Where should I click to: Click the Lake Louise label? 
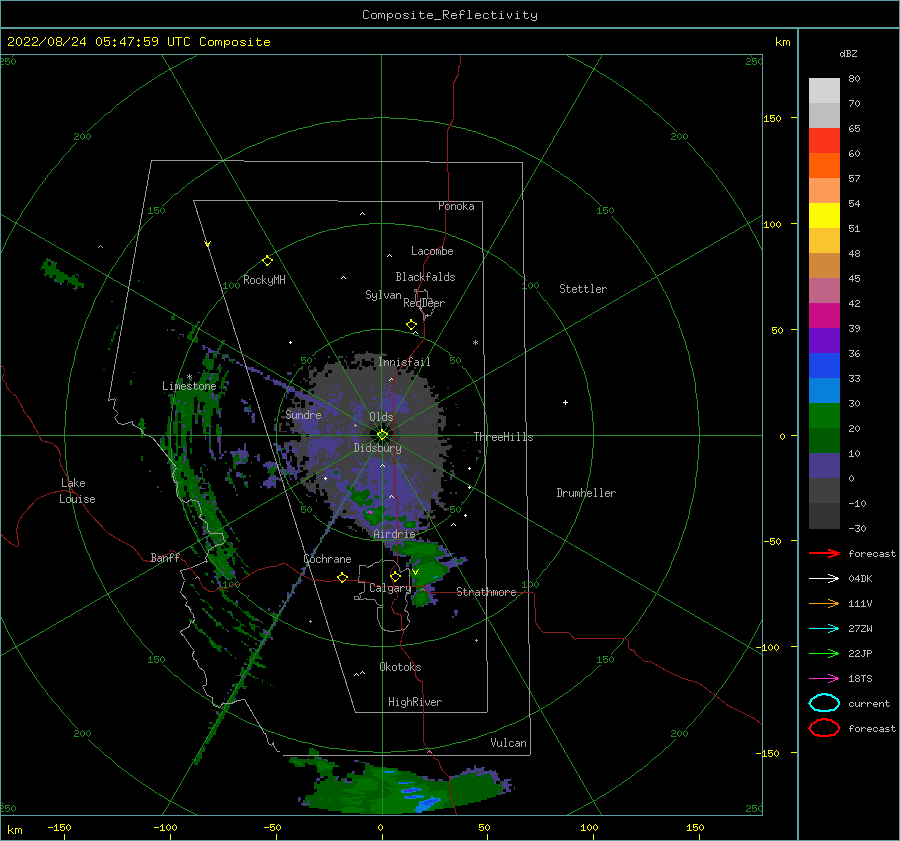click(77, 491)
